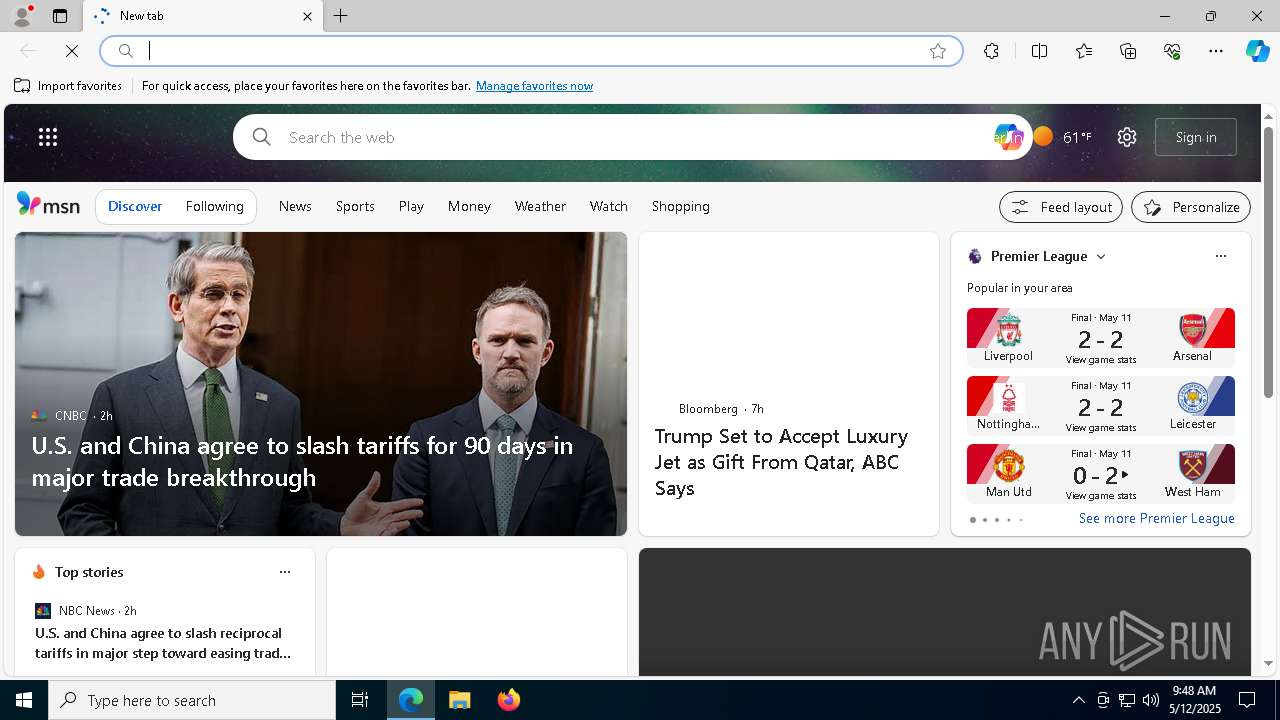This screenshot has height=720, width=1280.
Task: Expand the Premier League dropdown chevron
Action: tap(1101, 257)
